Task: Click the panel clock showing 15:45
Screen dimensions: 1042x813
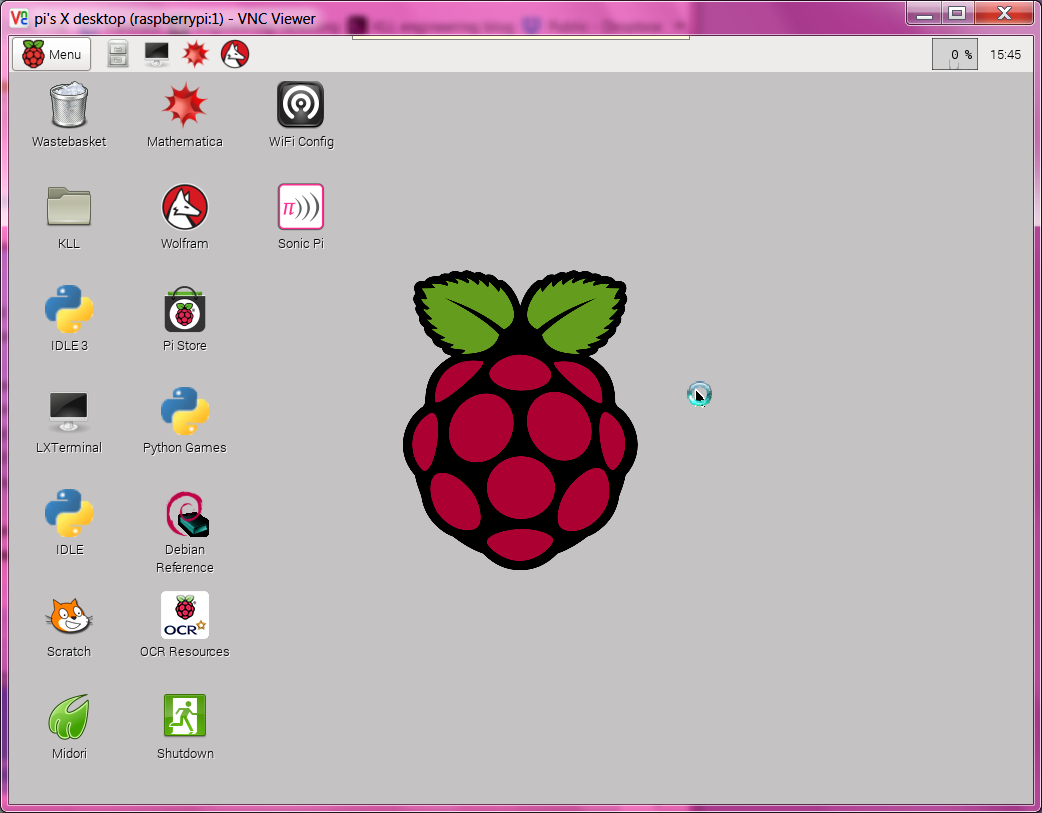Action: [1005, 55]
